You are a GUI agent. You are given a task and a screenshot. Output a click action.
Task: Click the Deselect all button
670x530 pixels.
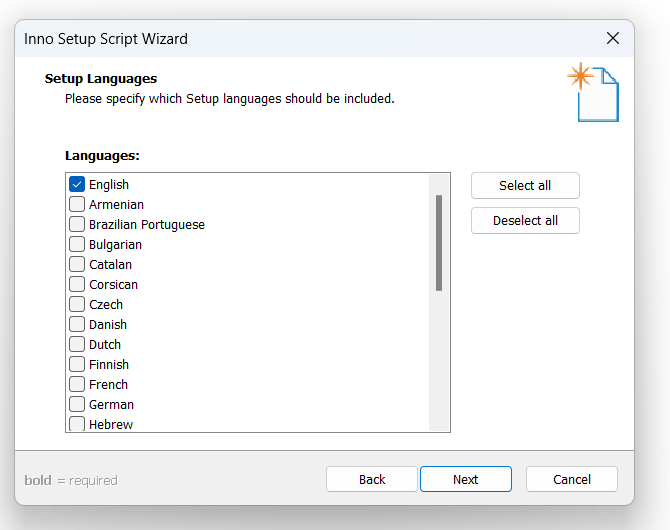[525, 221]
